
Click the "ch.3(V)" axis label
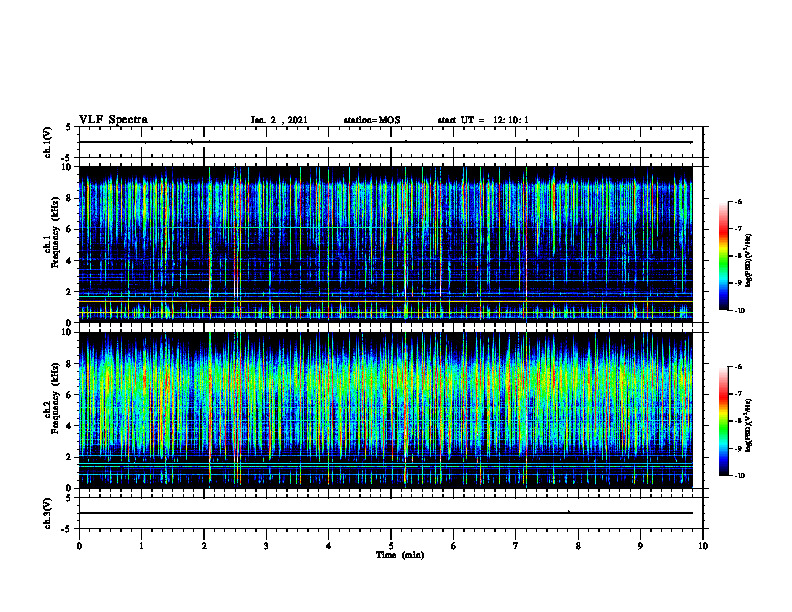pyautogui.click(x=47, y=513)
